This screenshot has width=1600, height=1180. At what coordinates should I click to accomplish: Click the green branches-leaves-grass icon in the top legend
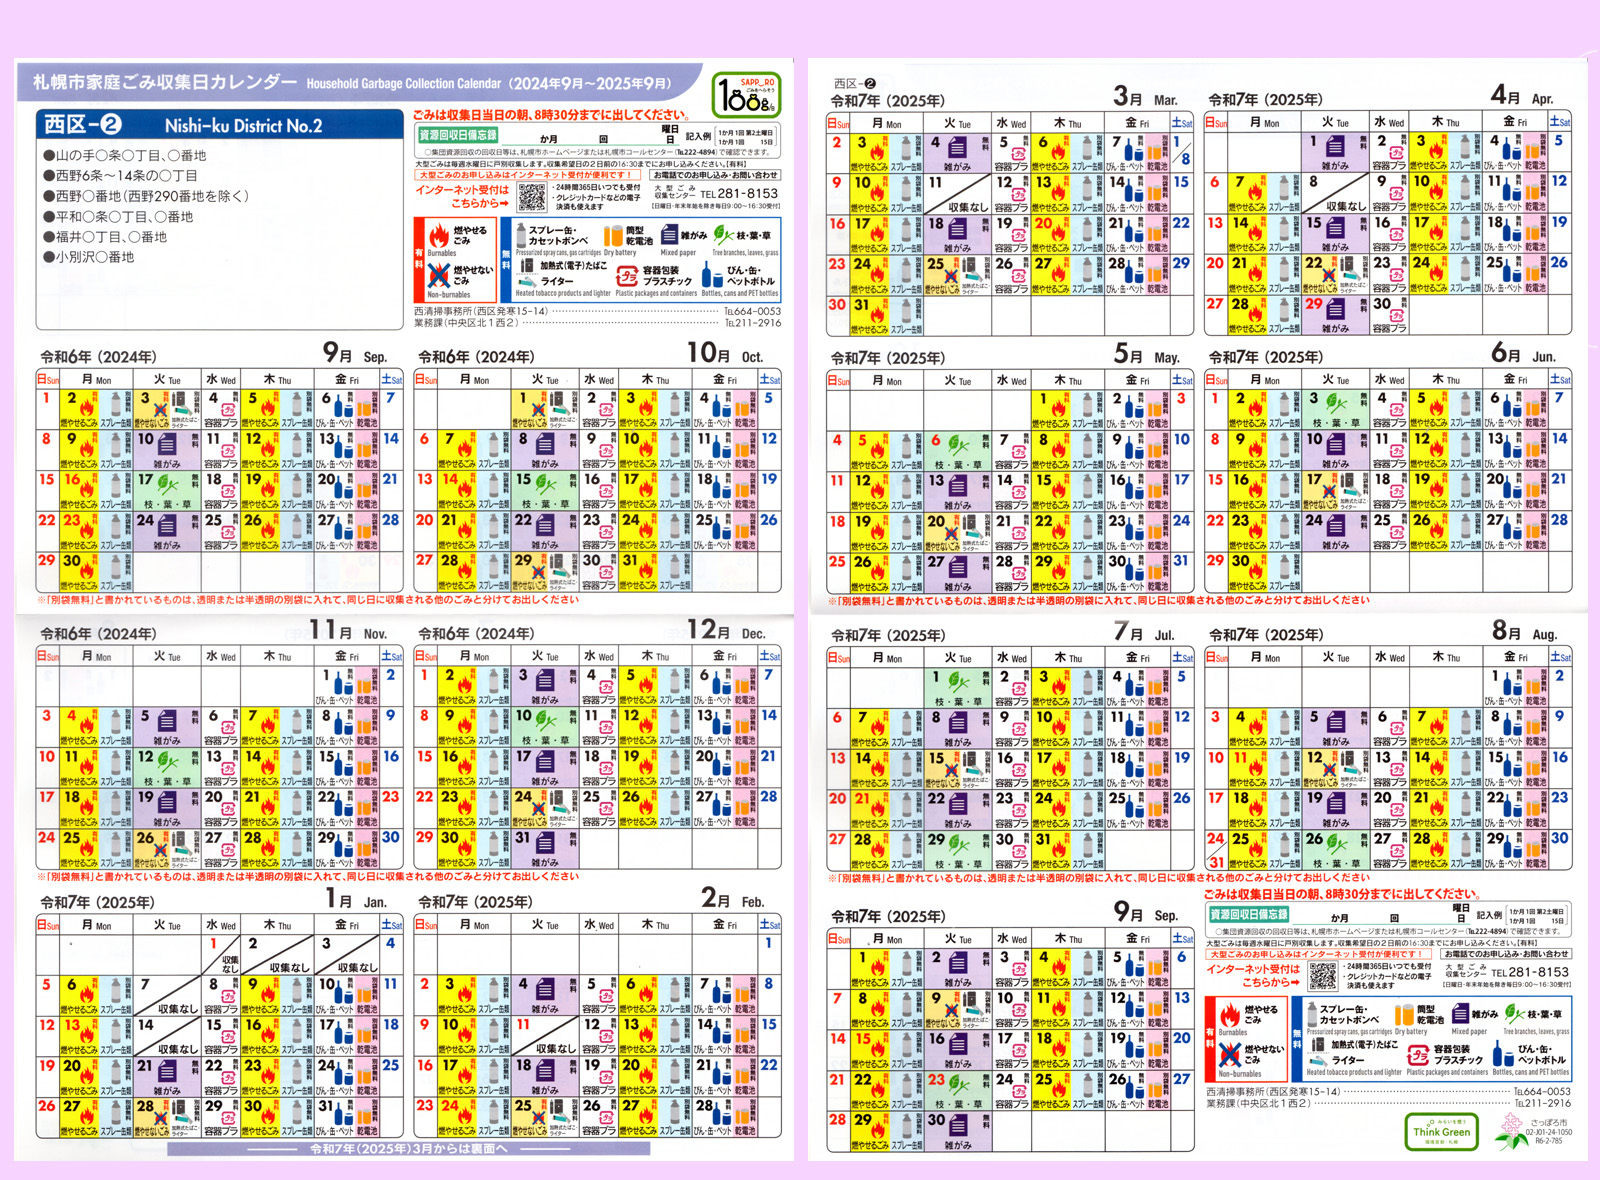(x=723, y=235)
